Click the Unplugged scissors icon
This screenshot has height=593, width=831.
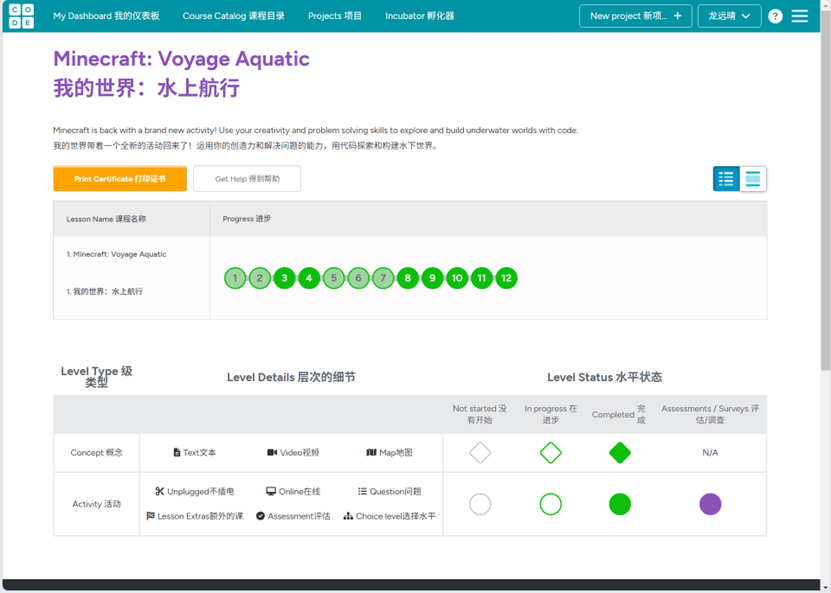pyautogui.click(x=160, y=491)
